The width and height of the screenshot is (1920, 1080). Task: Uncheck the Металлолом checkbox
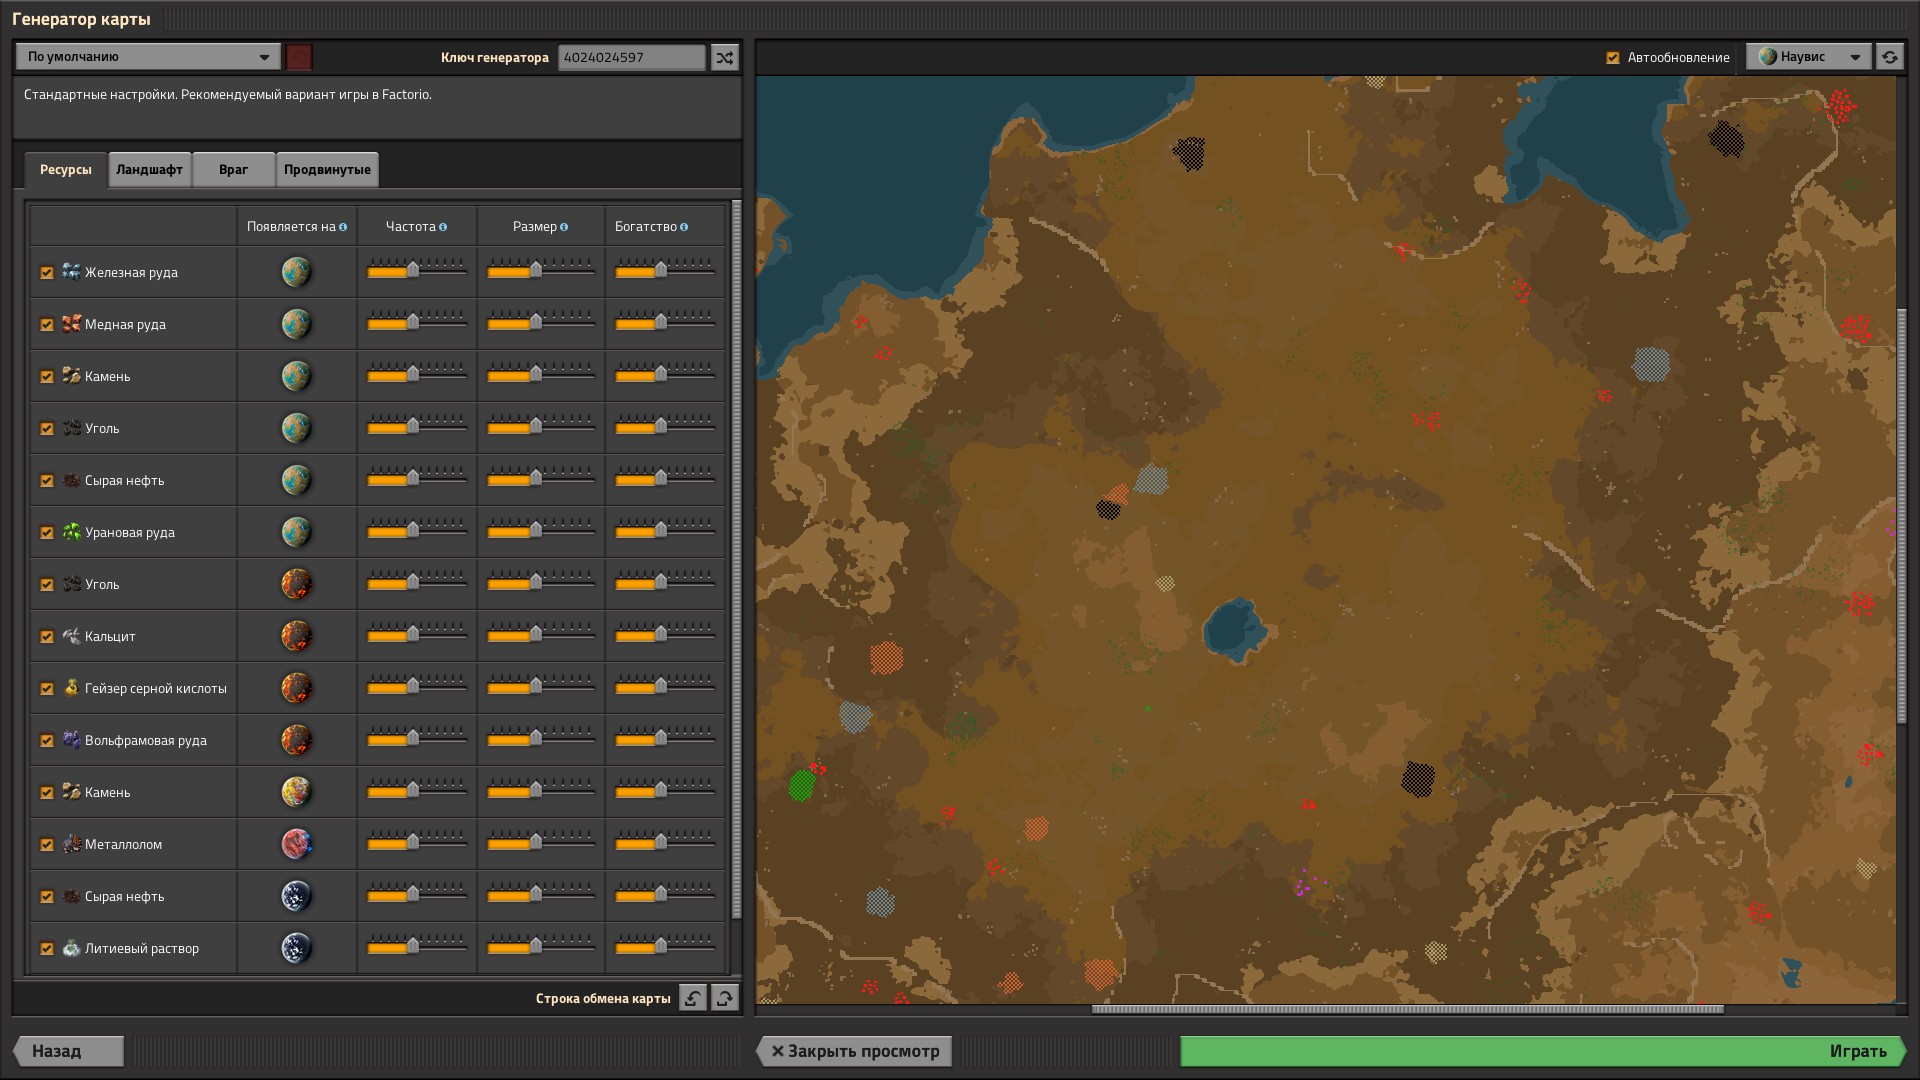(47, 844)
